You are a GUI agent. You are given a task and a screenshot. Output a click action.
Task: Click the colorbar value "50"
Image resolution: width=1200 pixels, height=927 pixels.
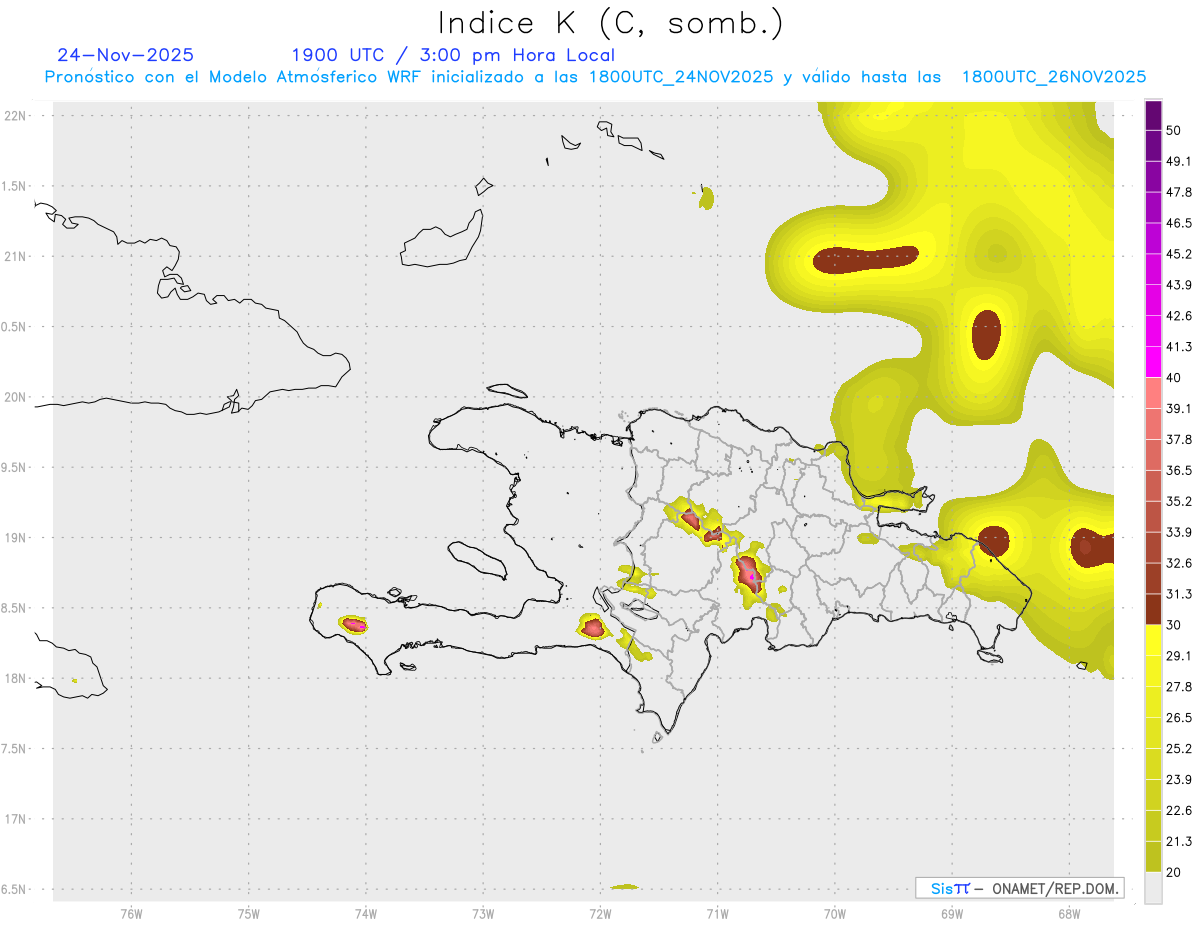click(x=1174, y=131)
